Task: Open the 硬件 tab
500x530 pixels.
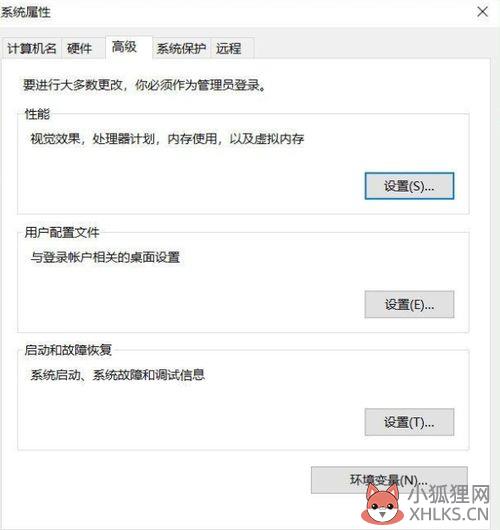Action: pos(79,49)
